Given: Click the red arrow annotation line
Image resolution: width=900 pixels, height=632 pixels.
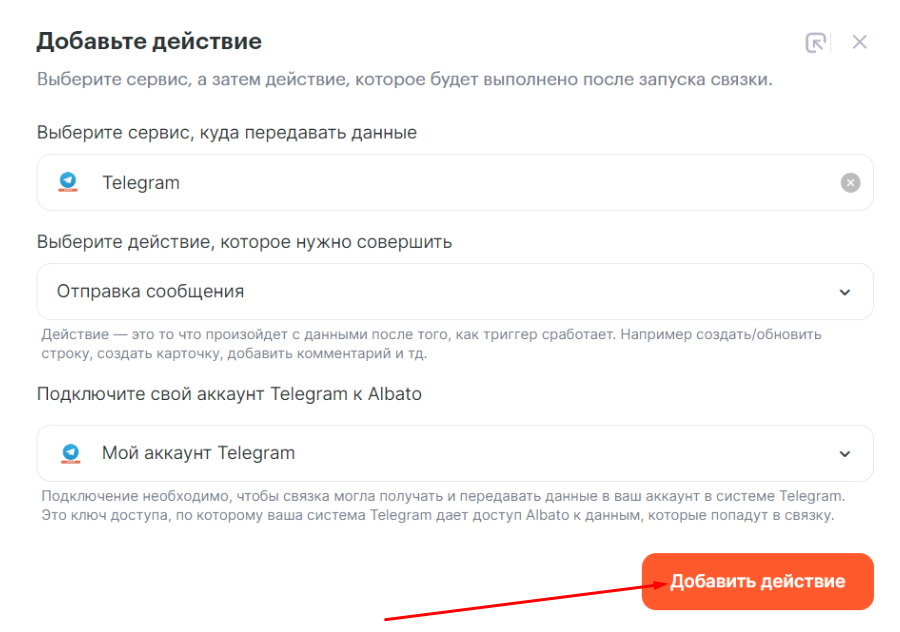Looking at the screenshot, I should (520, 601).
